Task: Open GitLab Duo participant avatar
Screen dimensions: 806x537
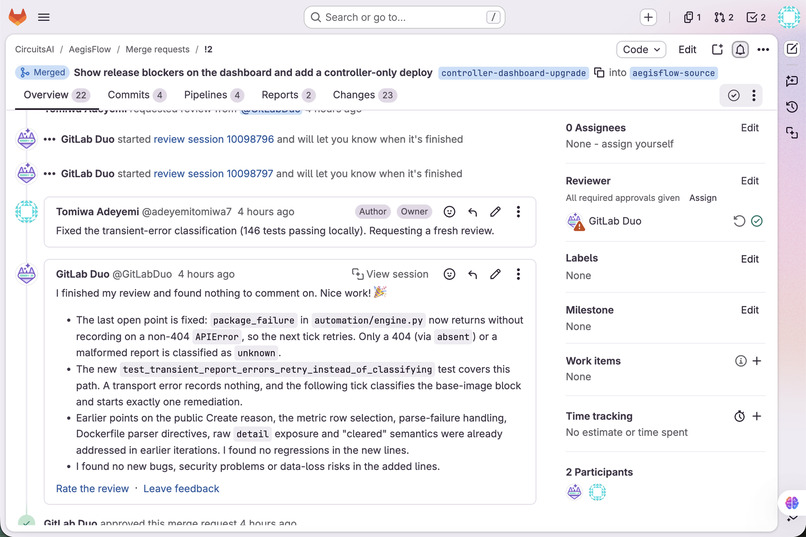Action: (x=574, y=492)
